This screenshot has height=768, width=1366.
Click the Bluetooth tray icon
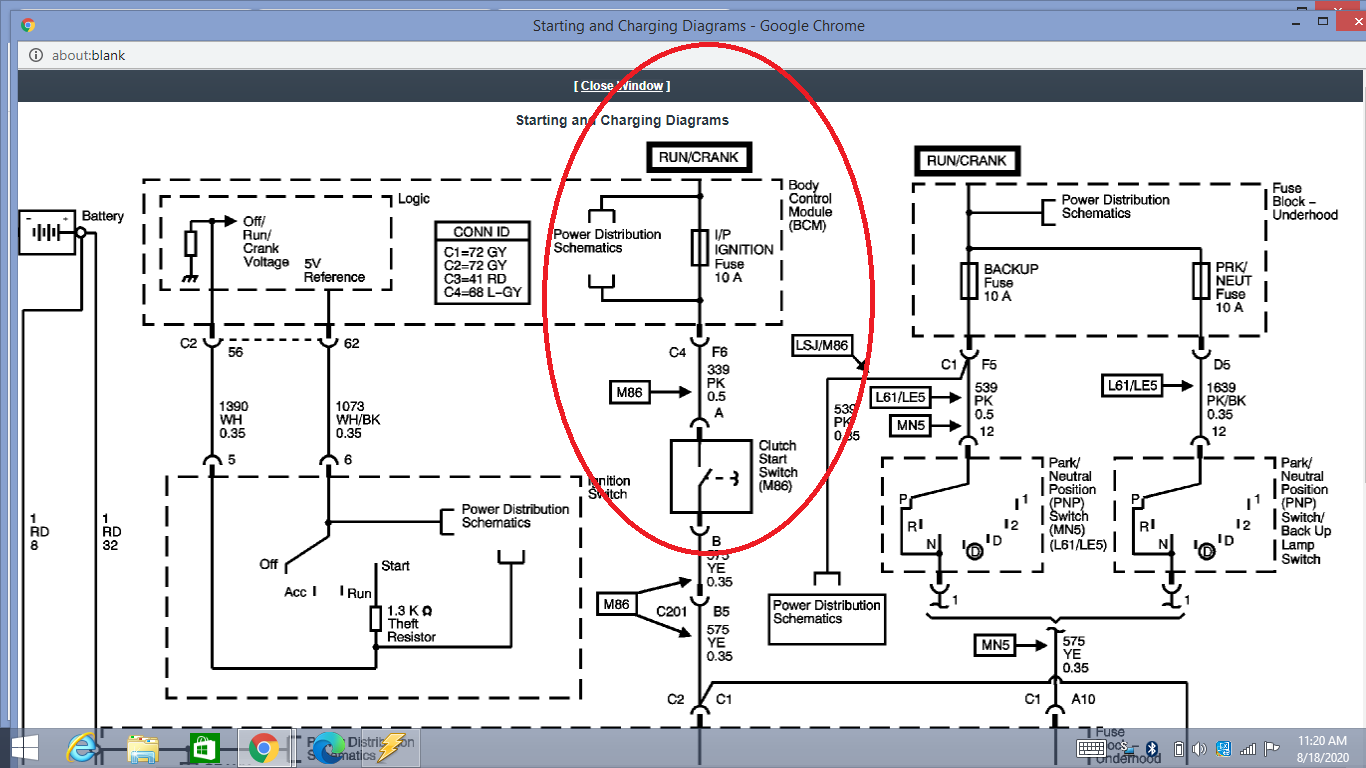[x=1151, y=747]
